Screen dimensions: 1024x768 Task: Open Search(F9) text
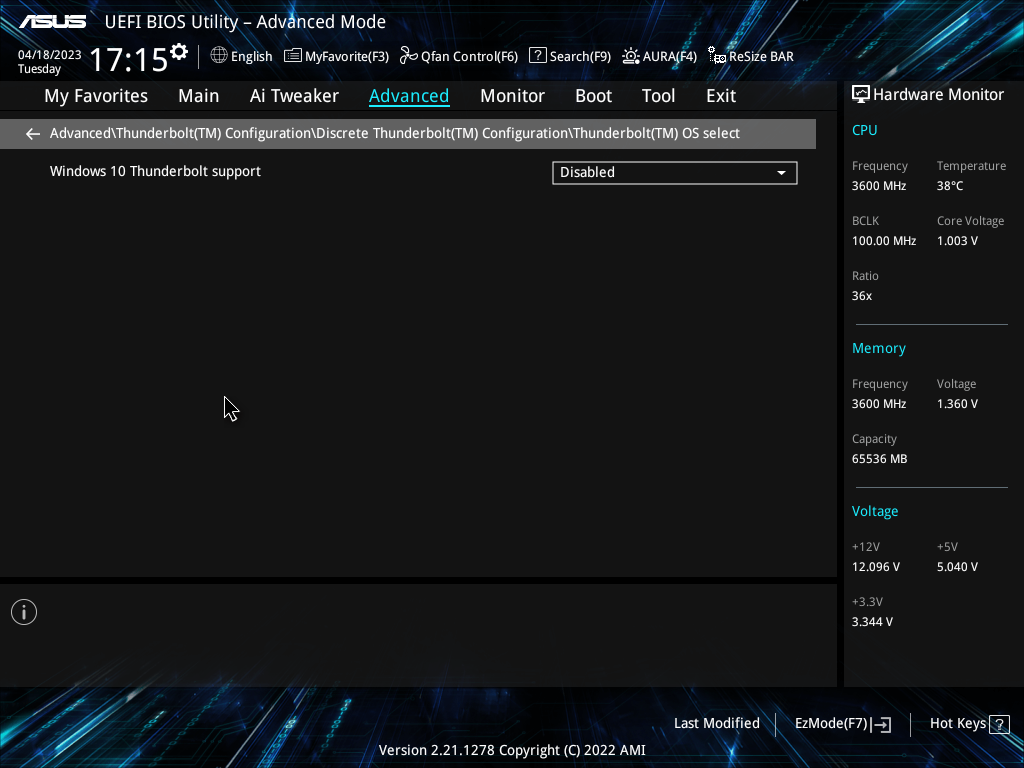[x=580, y=57]
